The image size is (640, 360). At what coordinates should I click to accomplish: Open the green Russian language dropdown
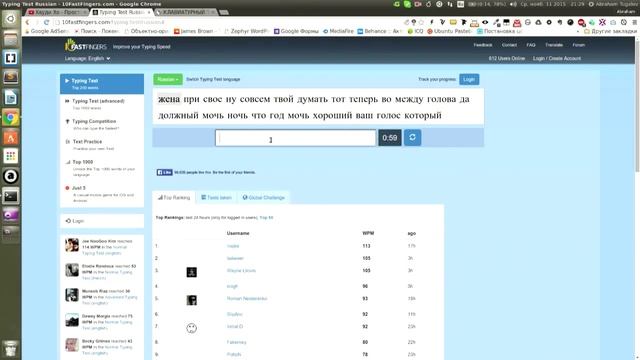tap(168, 79)
